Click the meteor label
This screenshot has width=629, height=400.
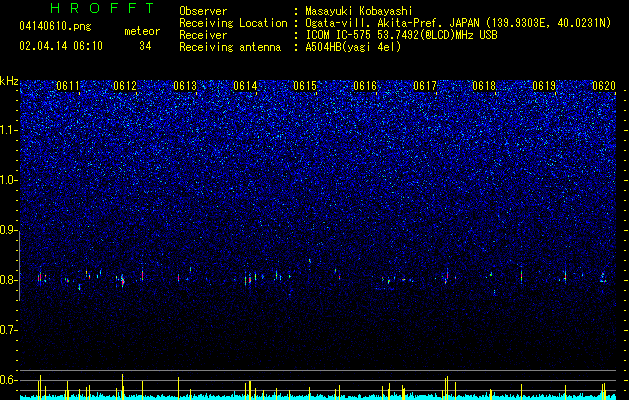coord(142,31)
